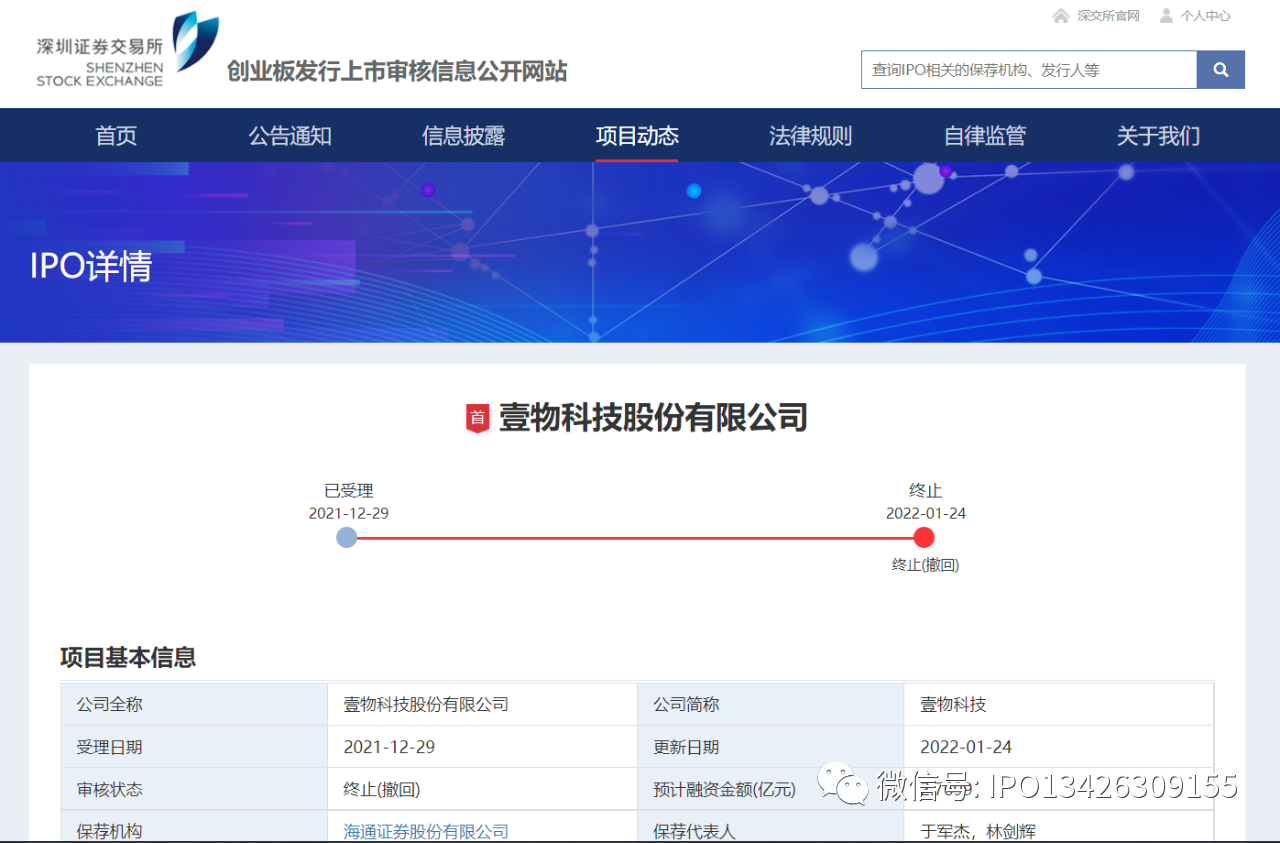Open the 关于我们 menu item
The height and width of the screenshot is (843, 1280).
click(x=1158, y=136)
